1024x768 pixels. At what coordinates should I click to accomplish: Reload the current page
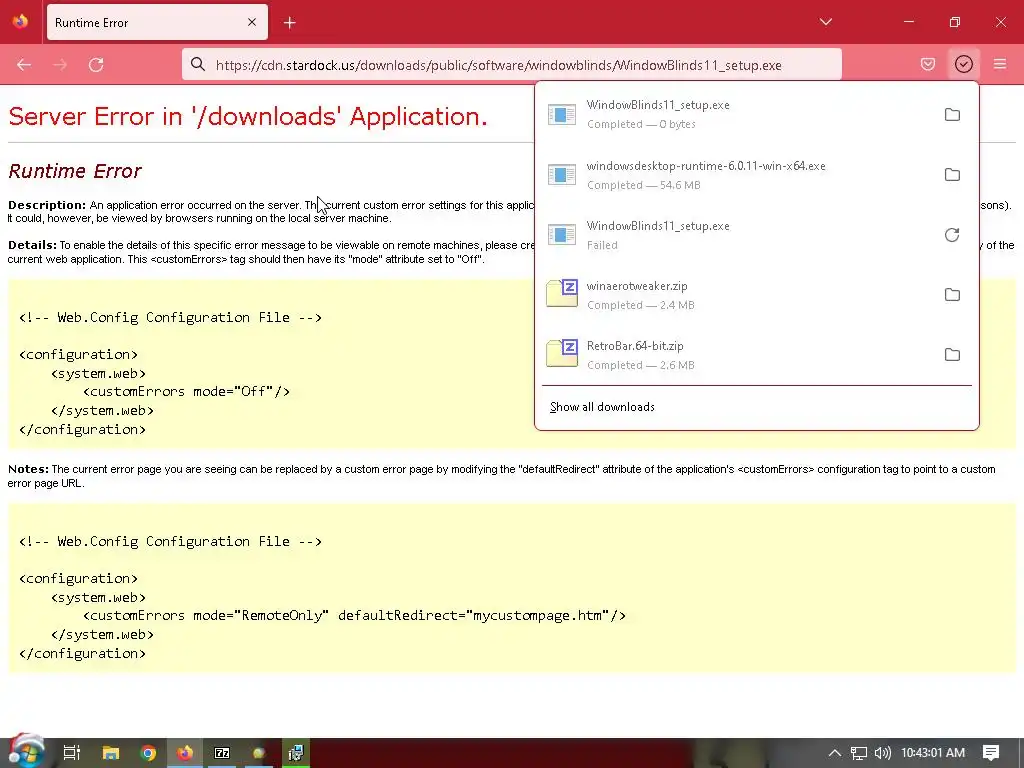pos(96,65)
